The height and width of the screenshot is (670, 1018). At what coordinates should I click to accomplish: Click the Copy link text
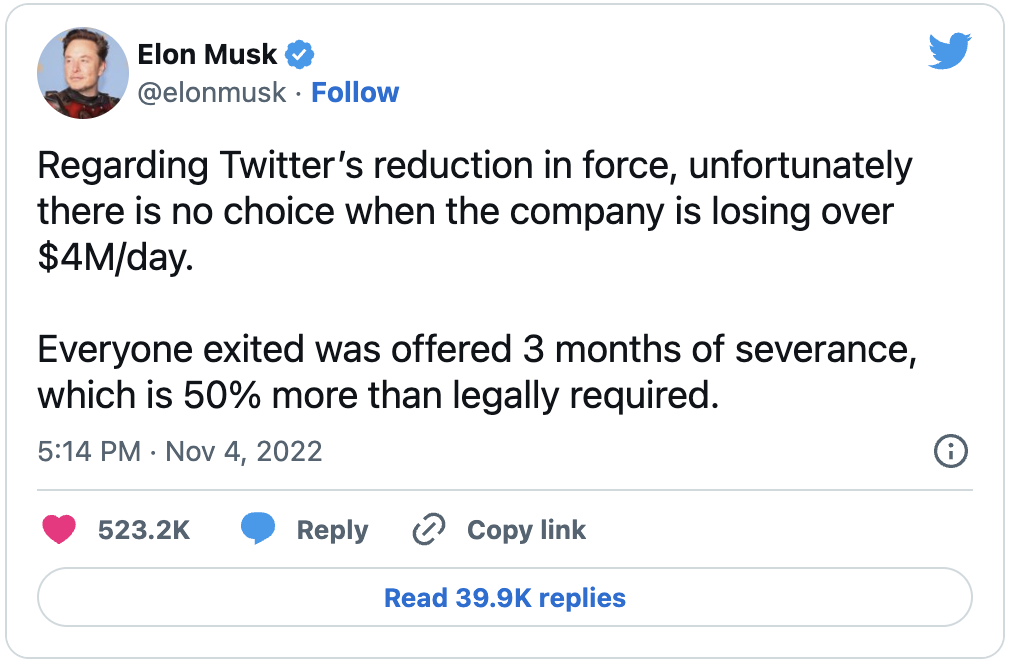click(526, 530)
